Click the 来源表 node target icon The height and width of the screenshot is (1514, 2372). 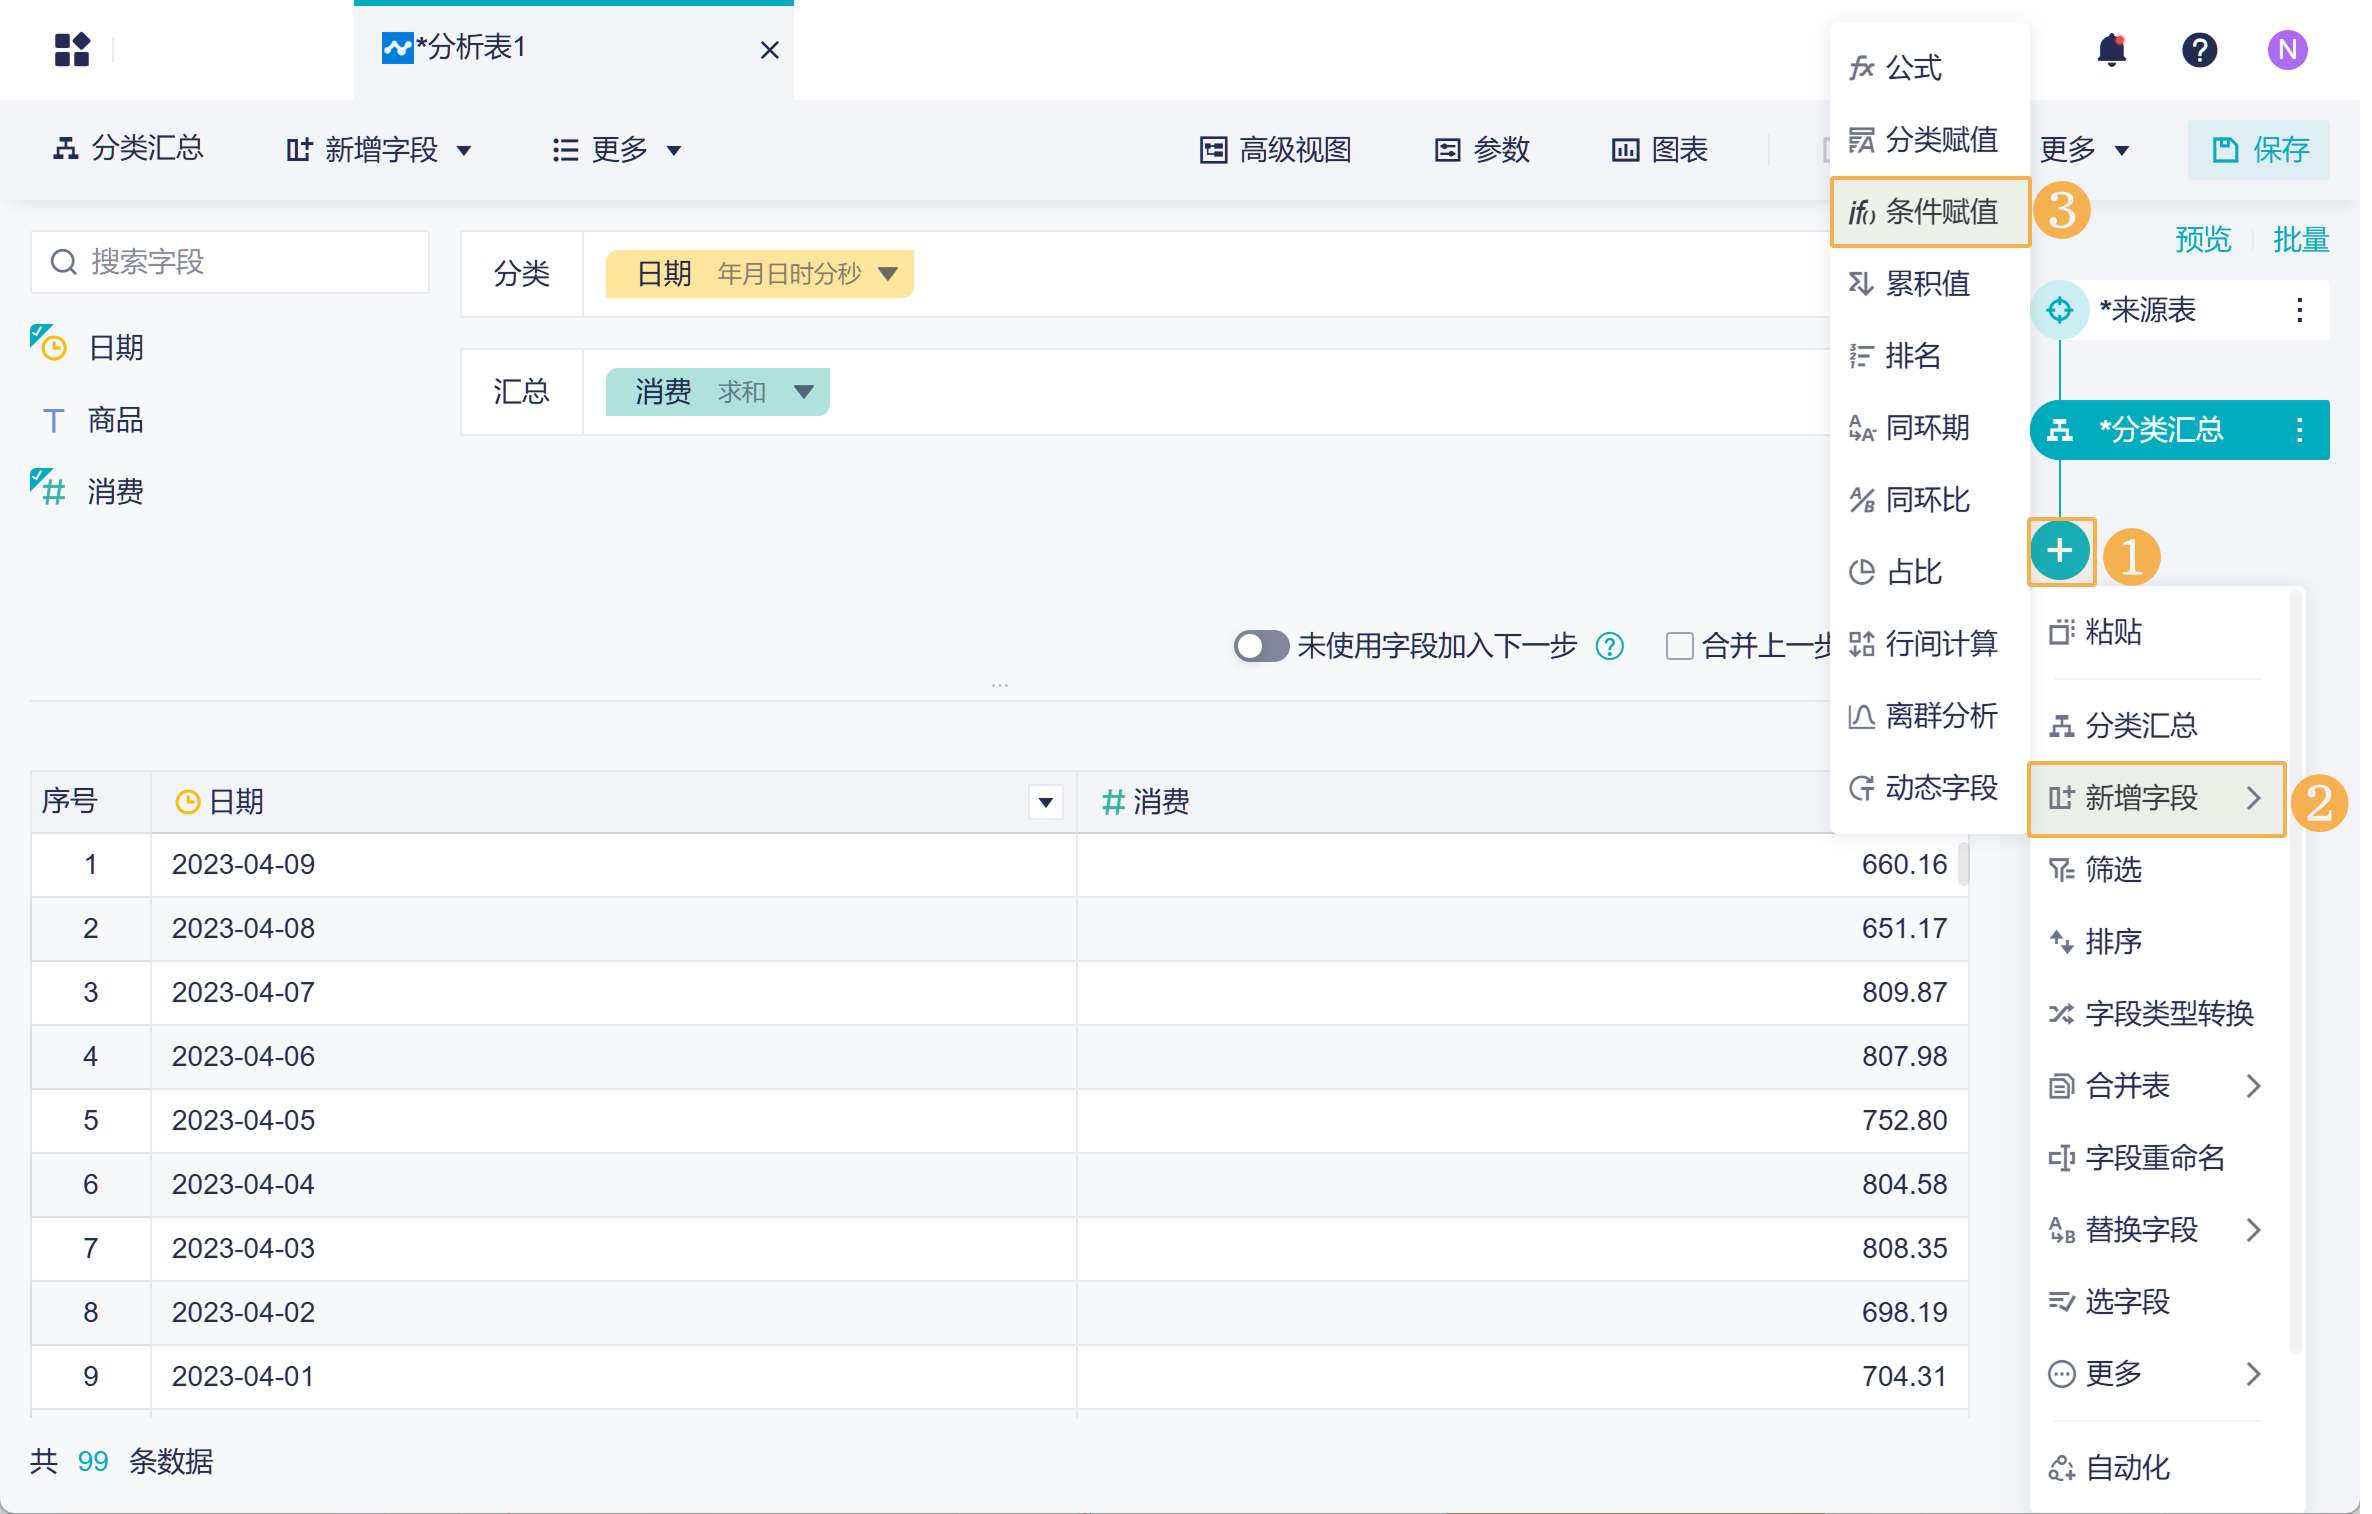pyautogui.click(x=2059, y=310)
